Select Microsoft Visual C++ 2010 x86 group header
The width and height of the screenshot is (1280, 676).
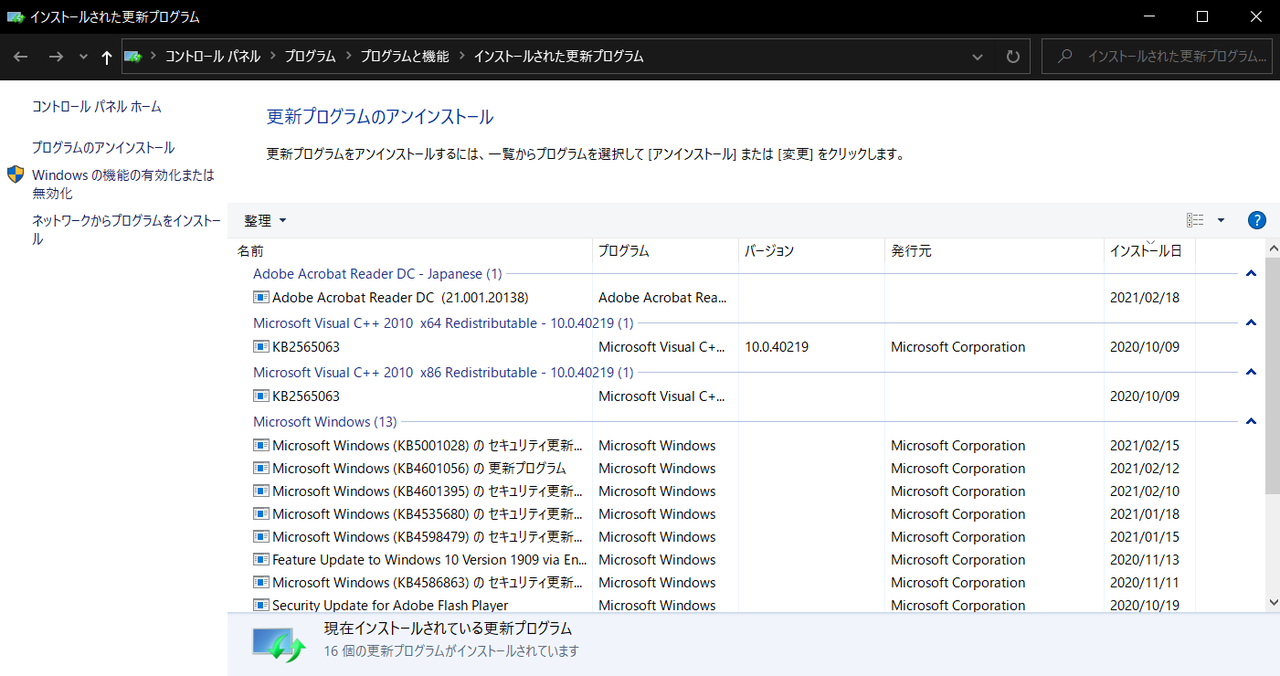click(x=443, y=372)
